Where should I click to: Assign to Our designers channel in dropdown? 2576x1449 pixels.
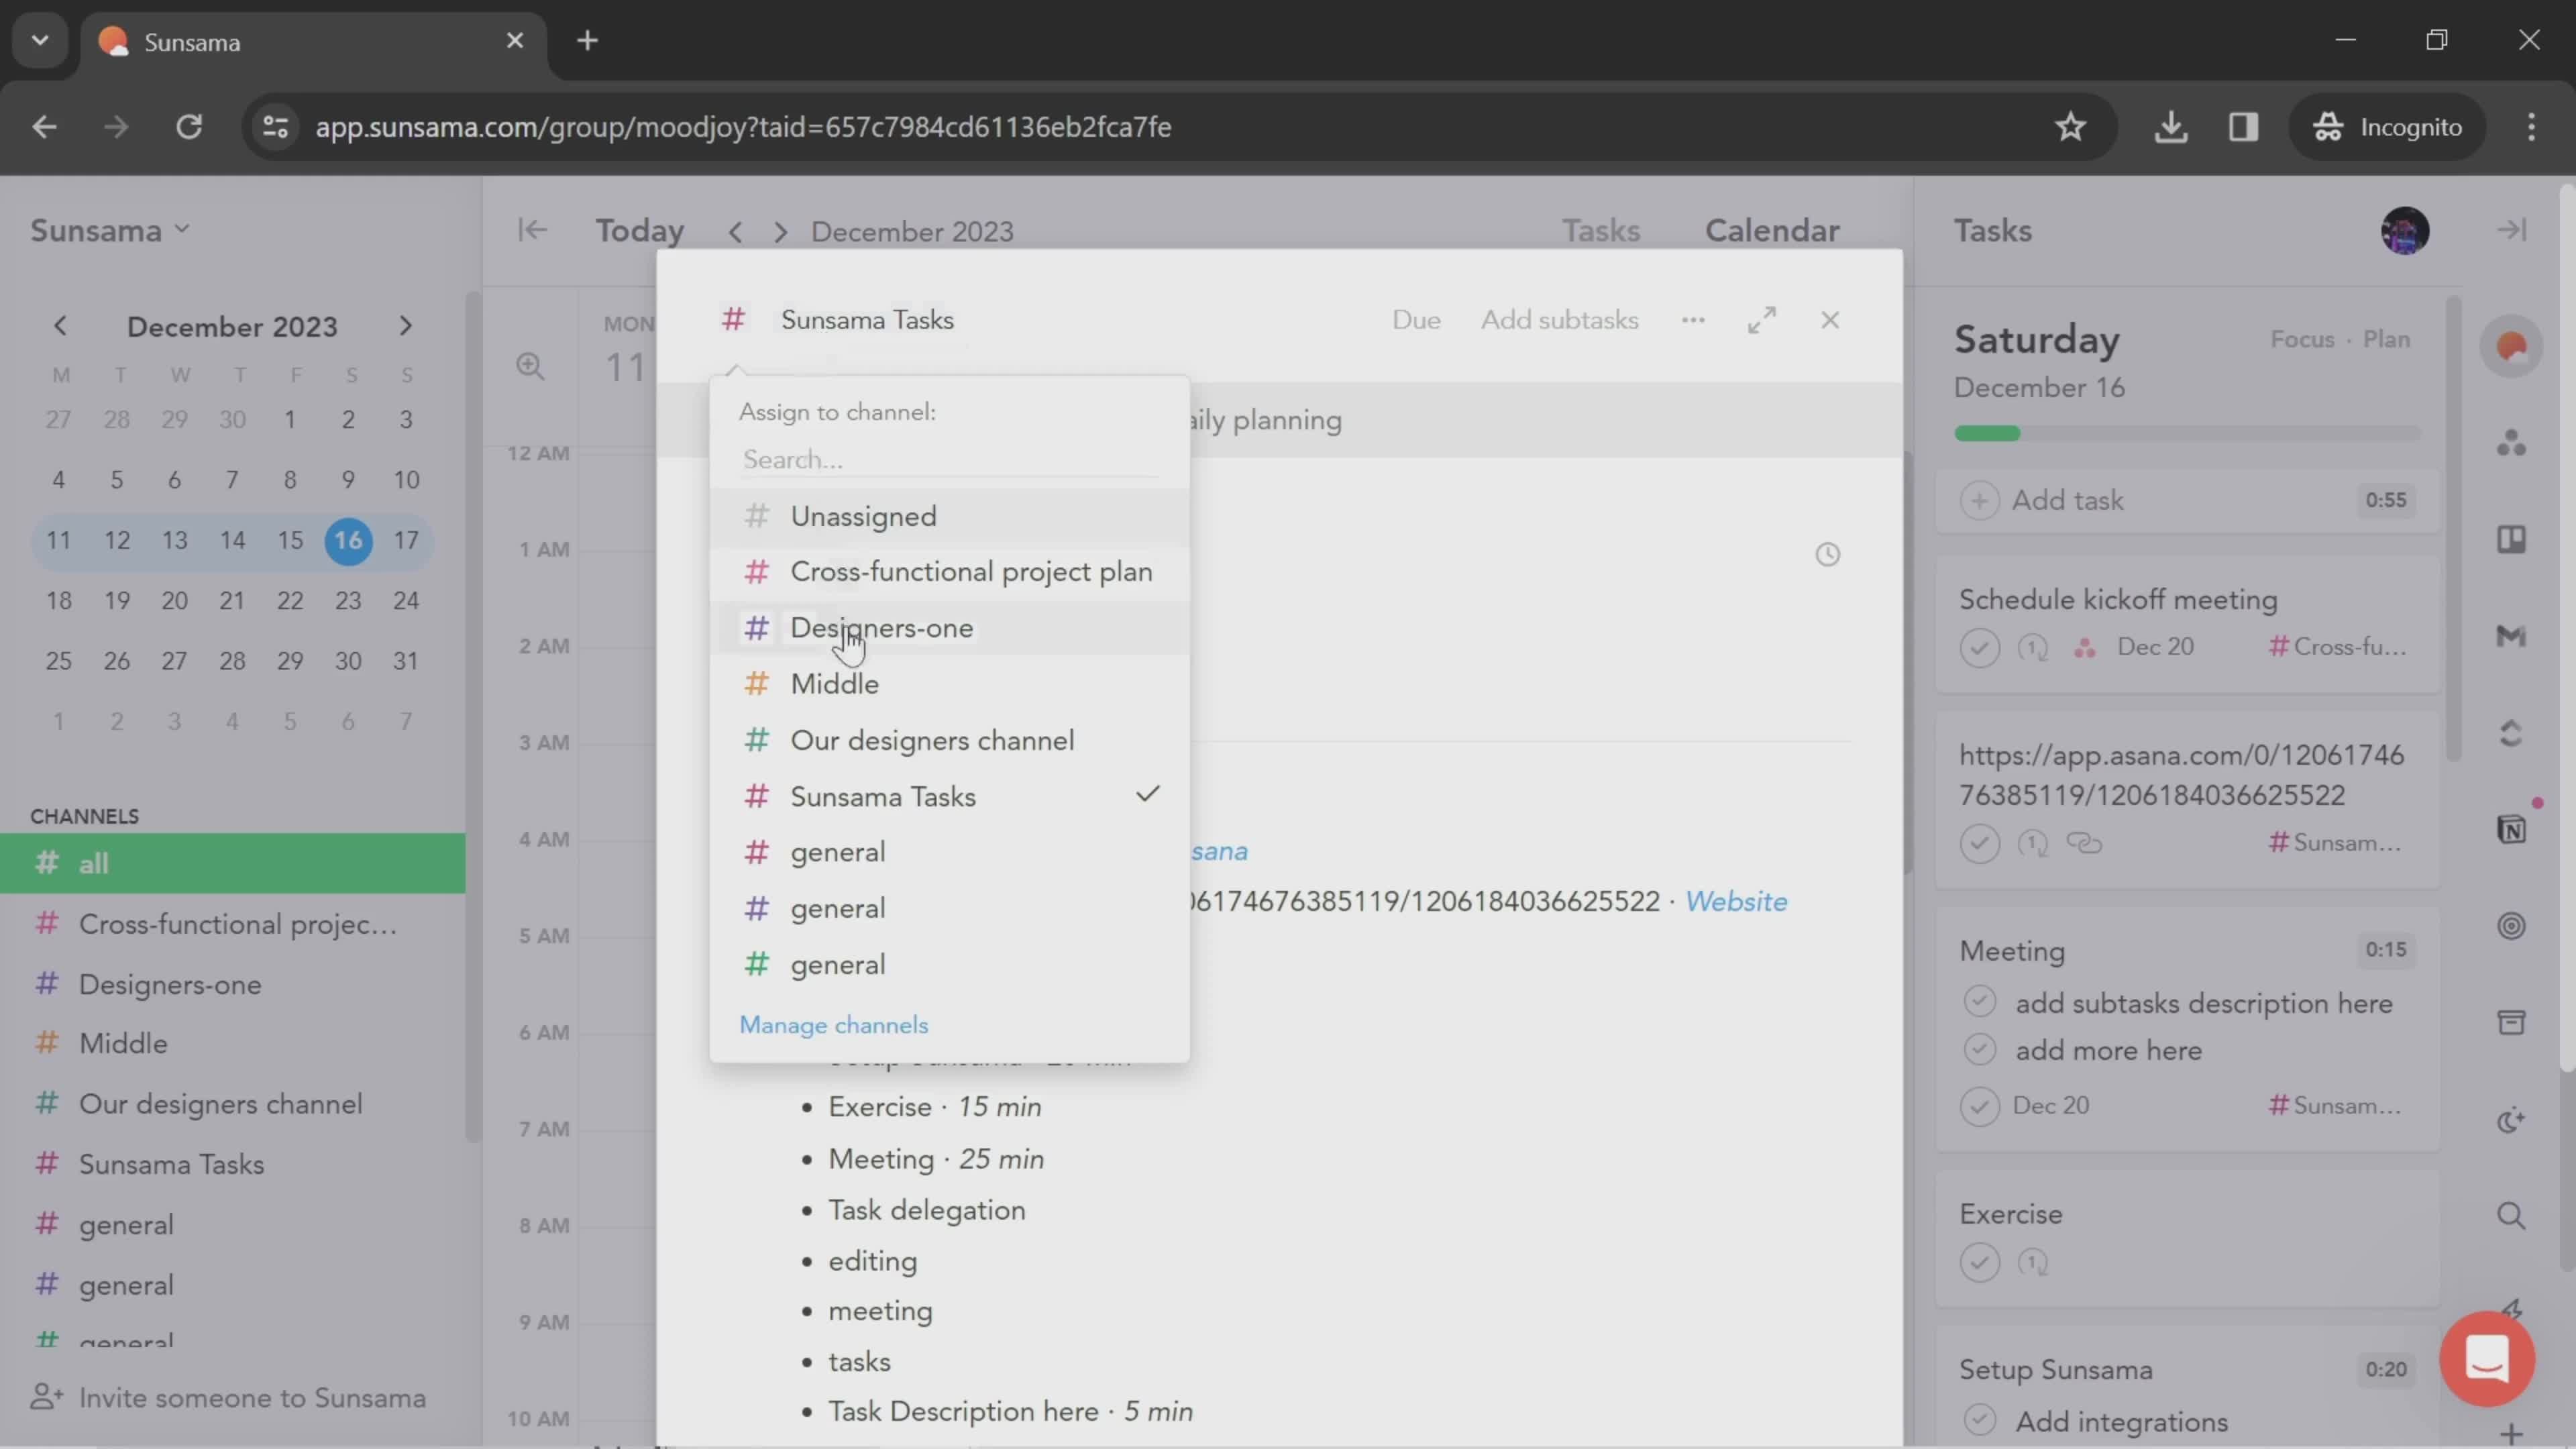[x=949, y=741]
